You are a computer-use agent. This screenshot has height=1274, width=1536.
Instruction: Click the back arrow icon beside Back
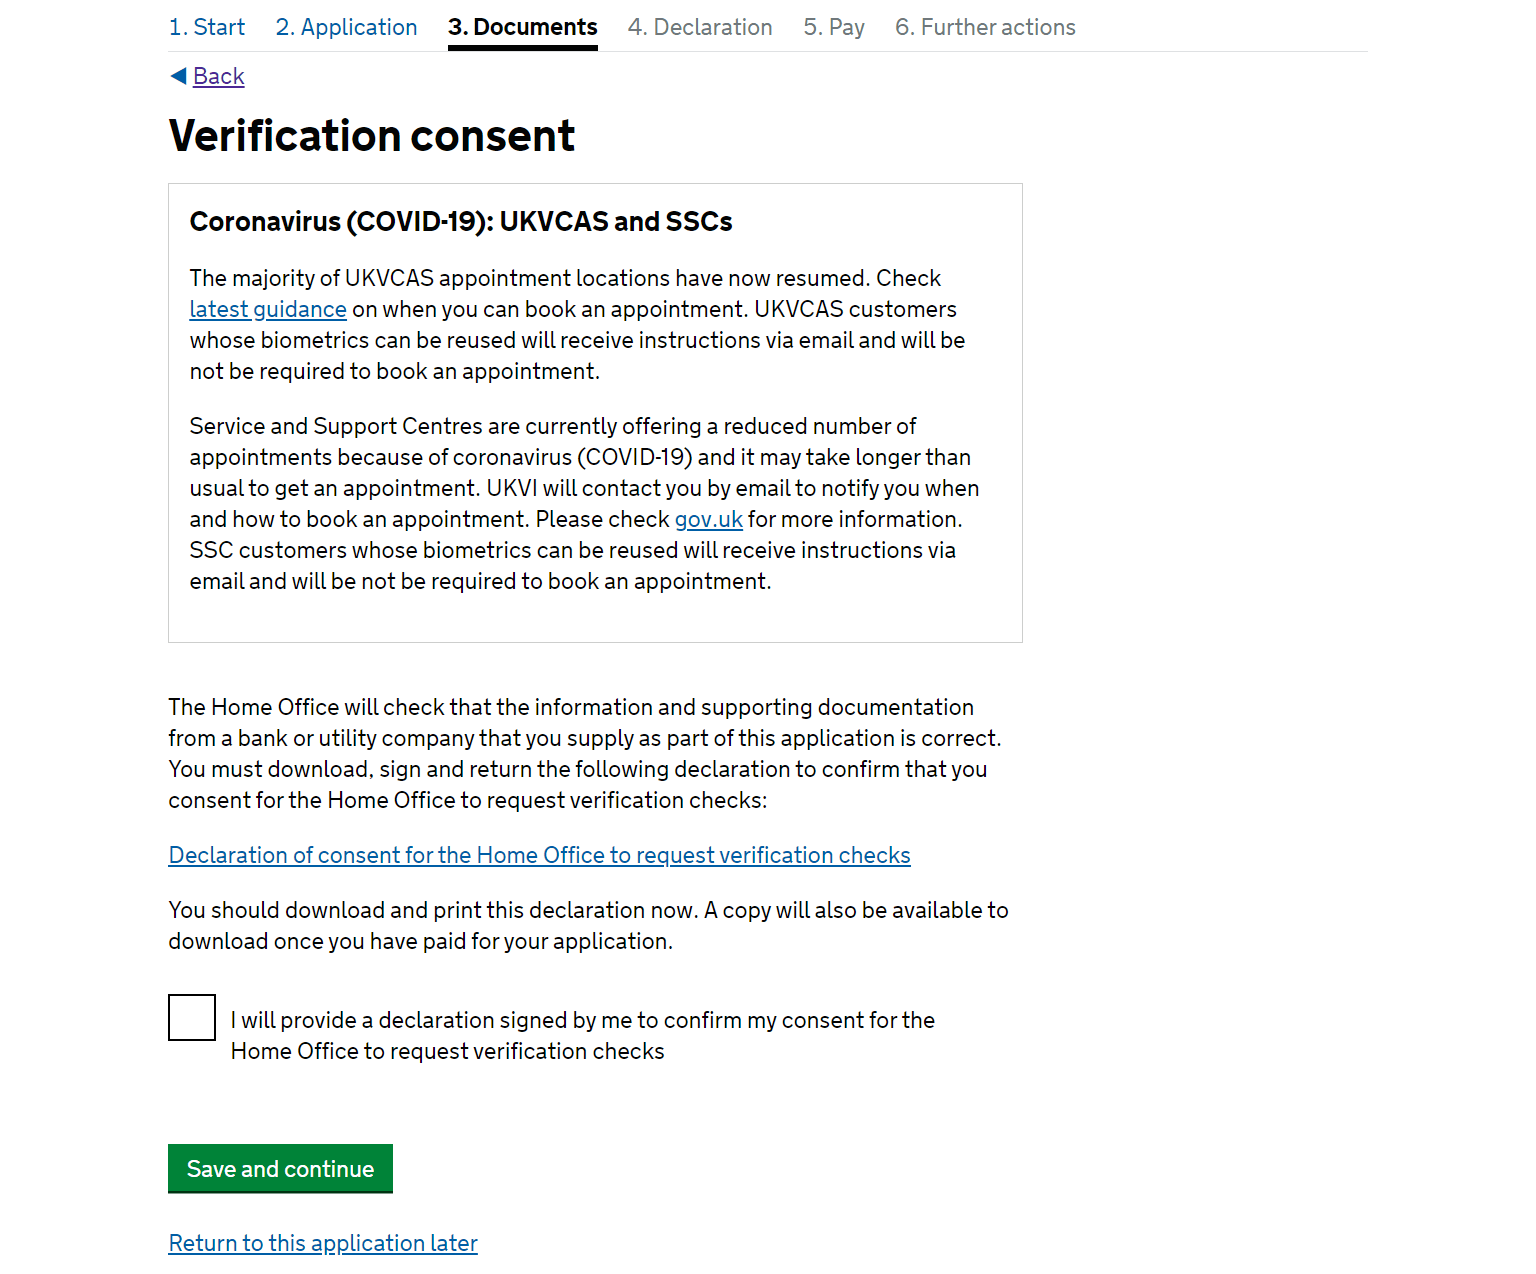[x=177, y=75]
